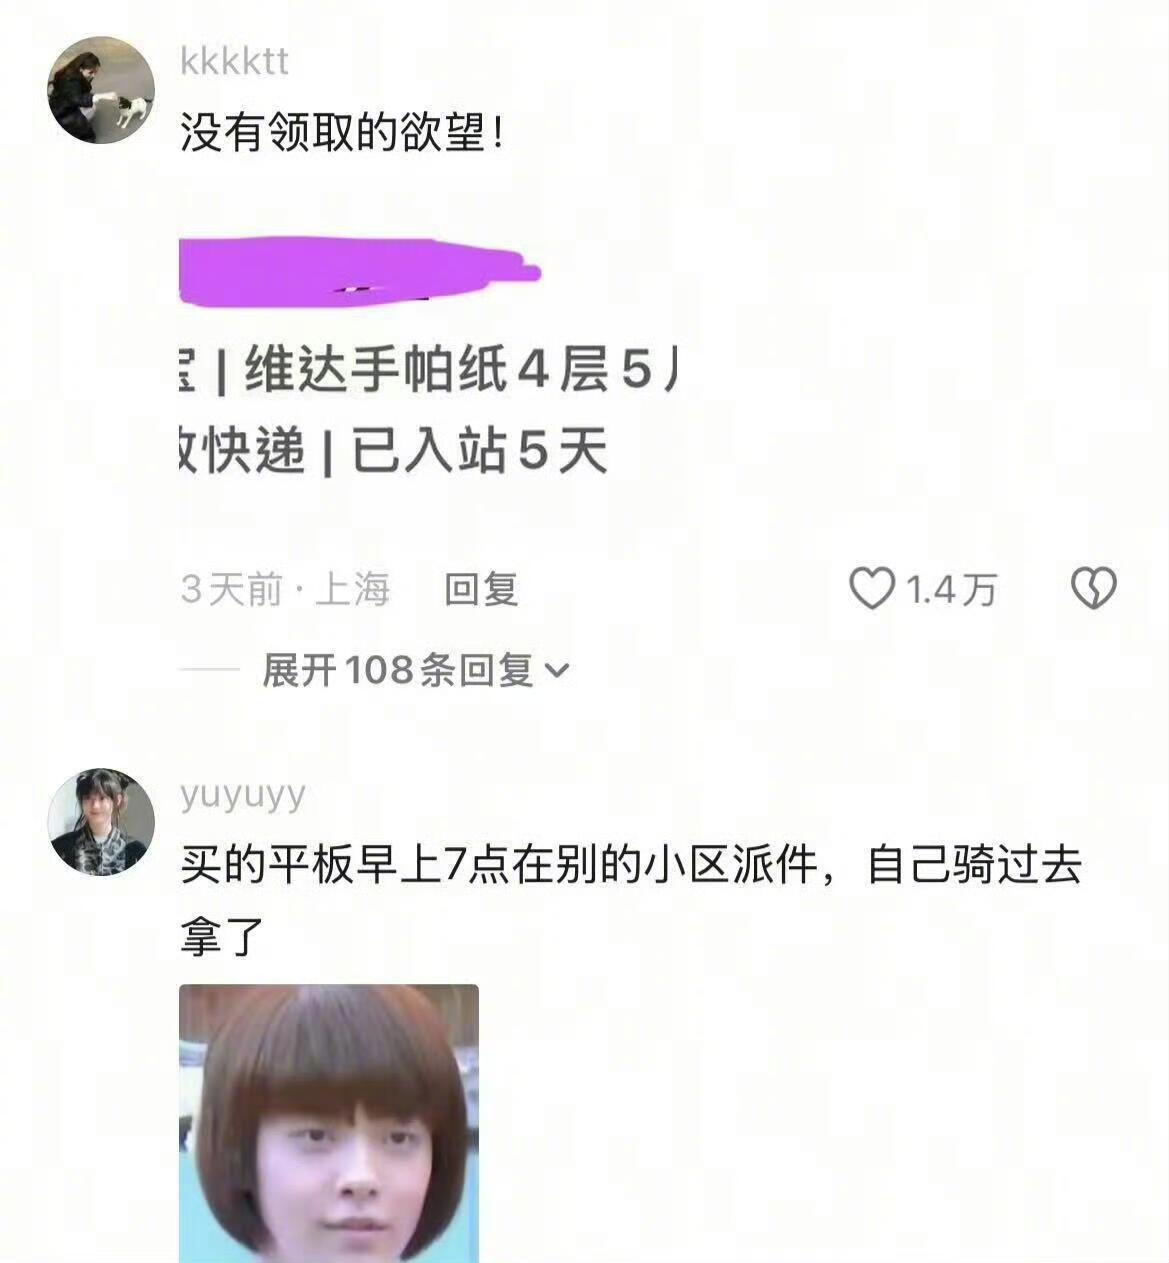The image size is (1169, 1263).
Task: Tap the 3天前 · 上海 timestamp
Action: point(285,589)
